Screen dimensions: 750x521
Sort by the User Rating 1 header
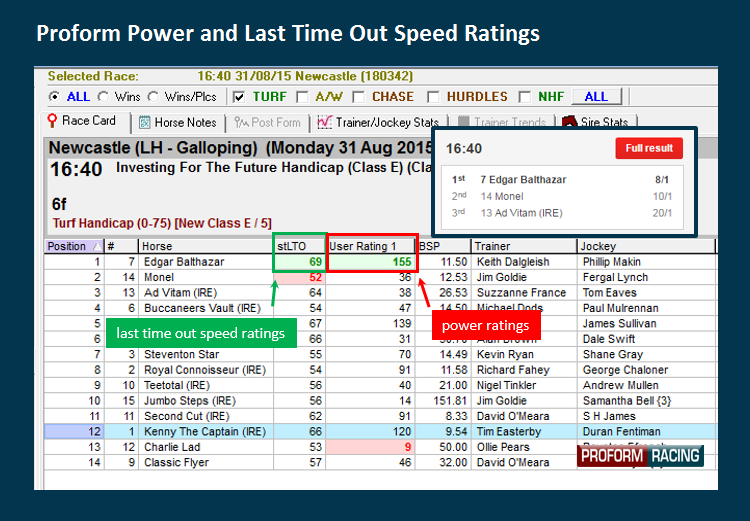pyautogui.click(x=370, y=246)
